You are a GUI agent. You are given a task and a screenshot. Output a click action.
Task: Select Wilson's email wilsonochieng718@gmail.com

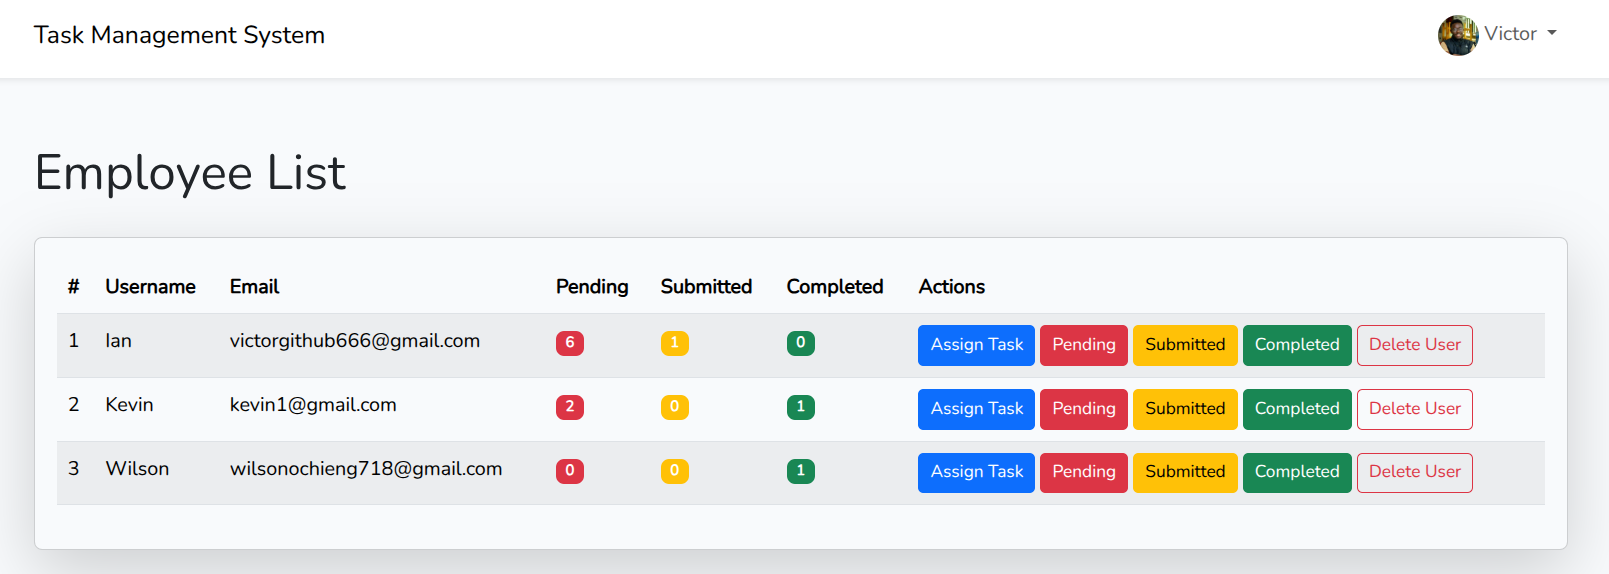(366, 469)
